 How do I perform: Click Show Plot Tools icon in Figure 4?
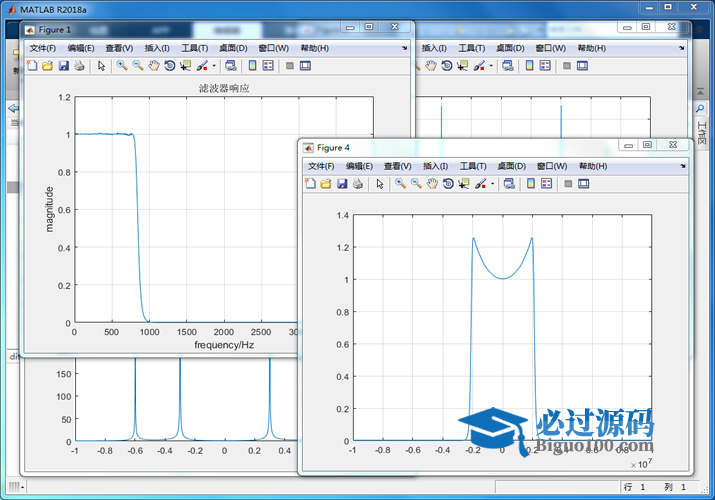click(x=584, y=184)
